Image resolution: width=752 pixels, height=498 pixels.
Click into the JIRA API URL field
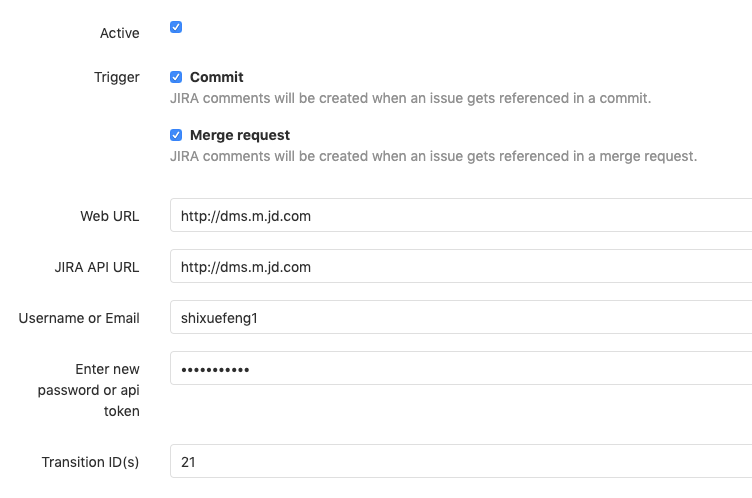[460, 267]
